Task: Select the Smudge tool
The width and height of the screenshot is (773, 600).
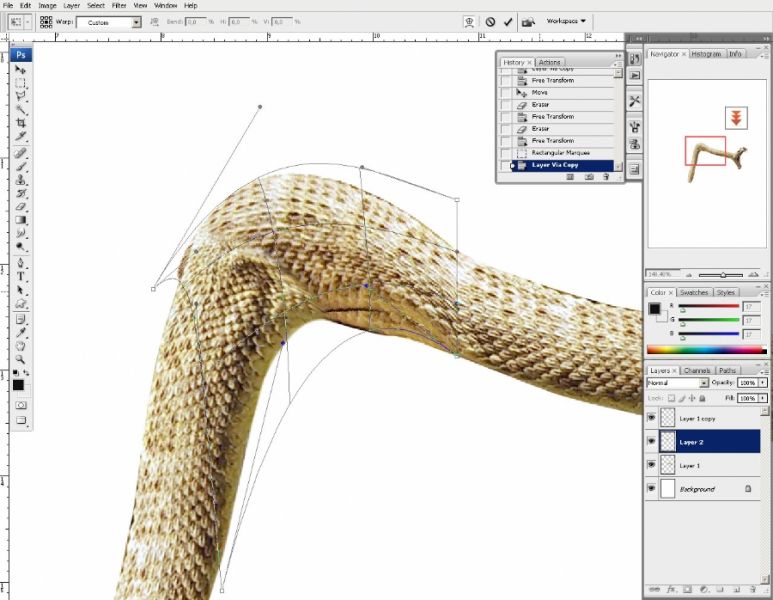Action: [x=20, y=233]
